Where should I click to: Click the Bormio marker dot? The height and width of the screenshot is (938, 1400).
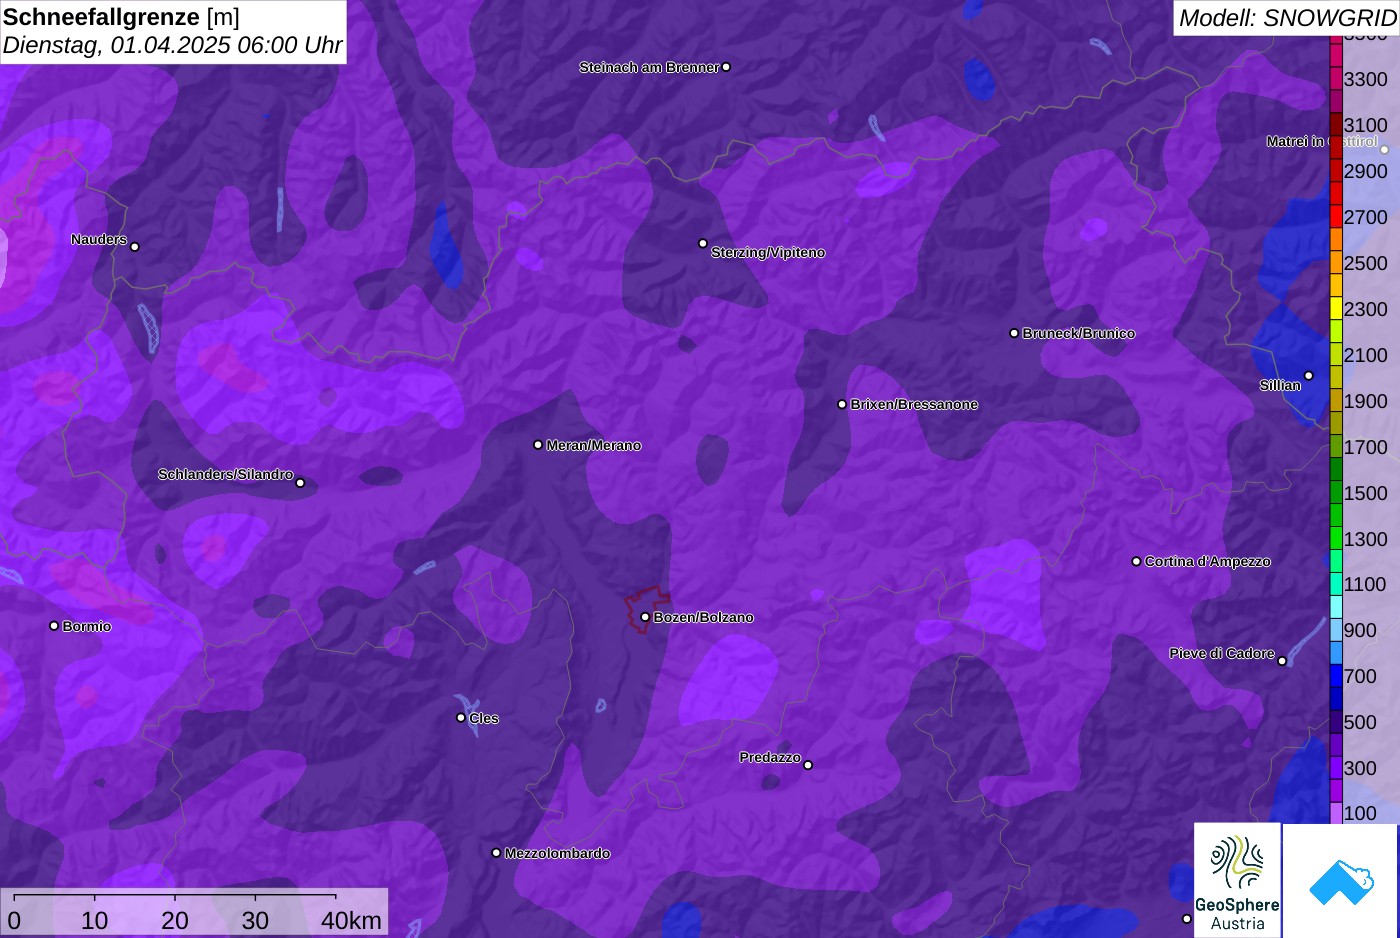[x=54, y=626]
